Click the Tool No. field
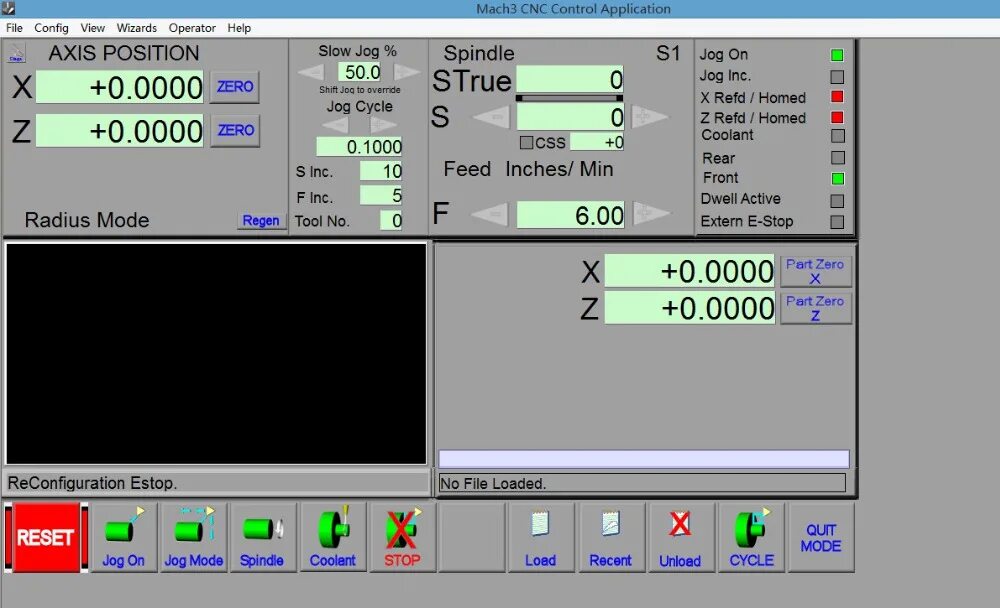Screen dimensions: 1000x608 coord(391,221)
